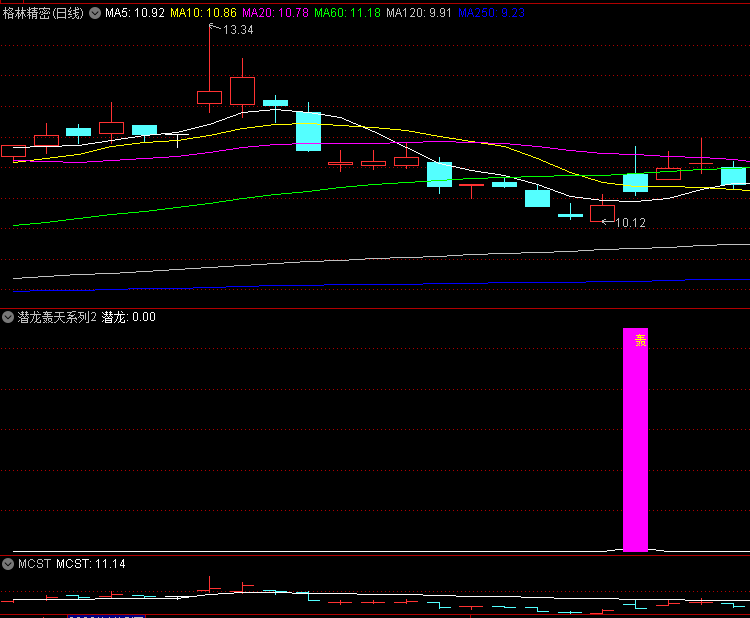
Task: Select the MA250: 9.23 label
Action: click(491, 13)
